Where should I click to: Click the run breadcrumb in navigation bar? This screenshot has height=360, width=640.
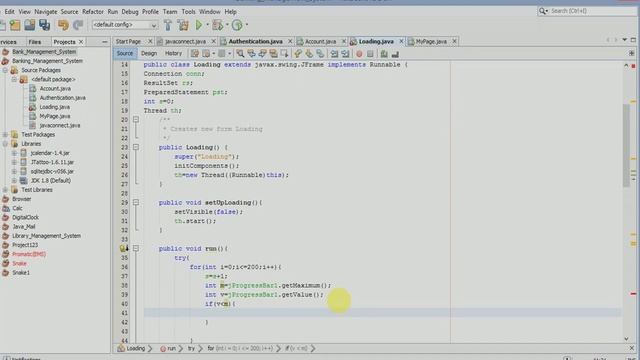coord(171,349)
